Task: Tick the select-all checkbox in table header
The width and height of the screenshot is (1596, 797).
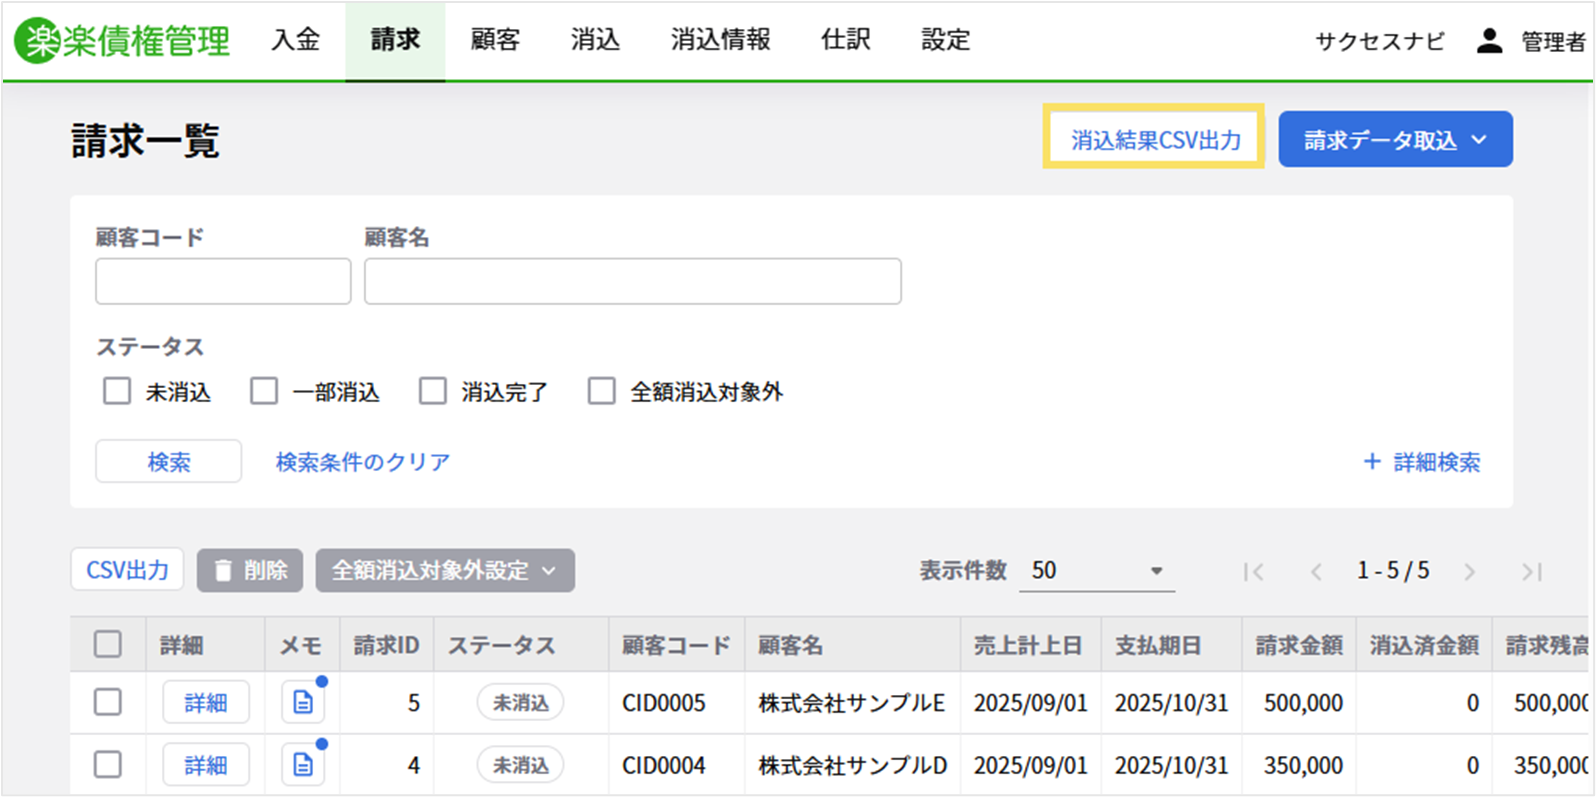Action: coord(108,645)
